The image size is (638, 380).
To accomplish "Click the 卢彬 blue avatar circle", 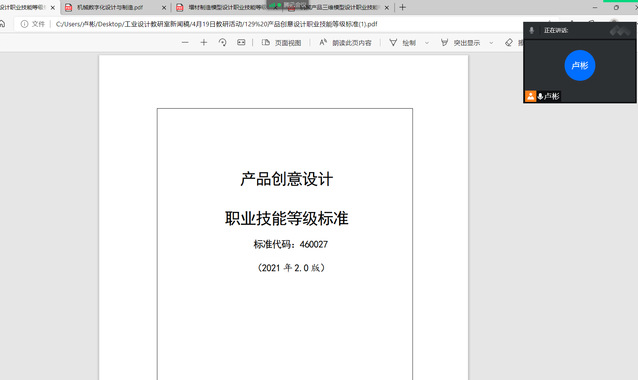I will click(x=580, y=66).
